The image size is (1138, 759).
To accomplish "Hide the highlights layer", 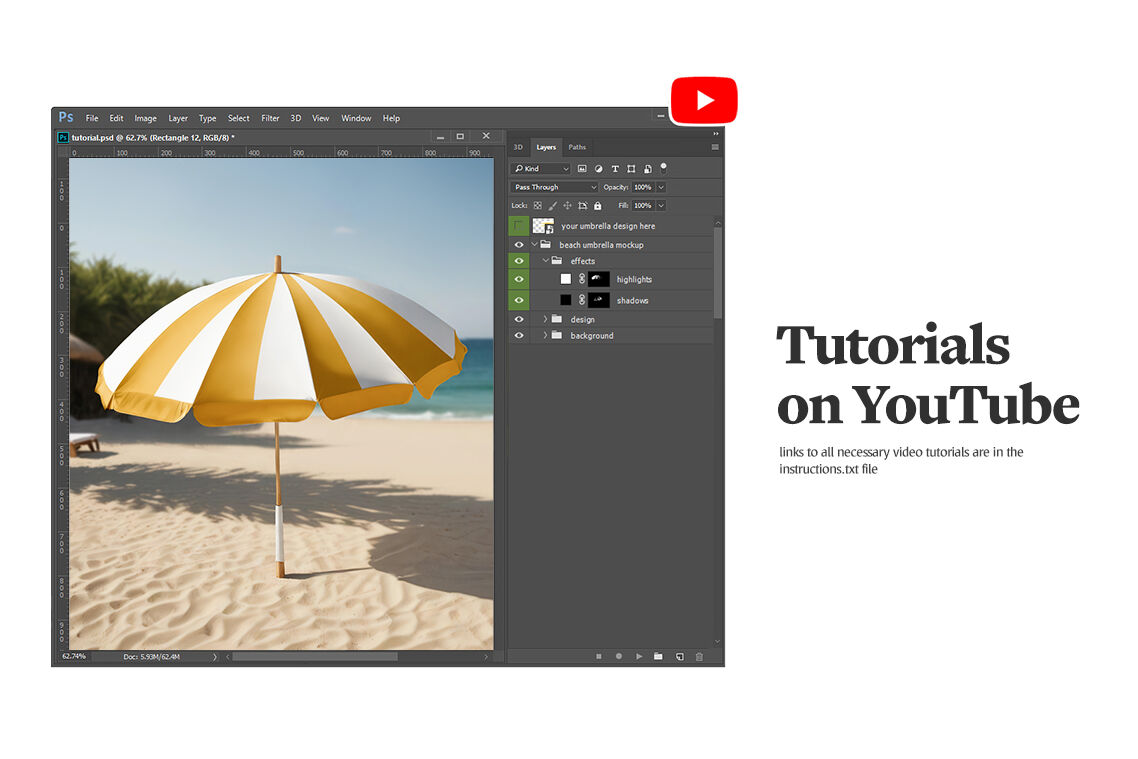I will (x=518, y=279).
